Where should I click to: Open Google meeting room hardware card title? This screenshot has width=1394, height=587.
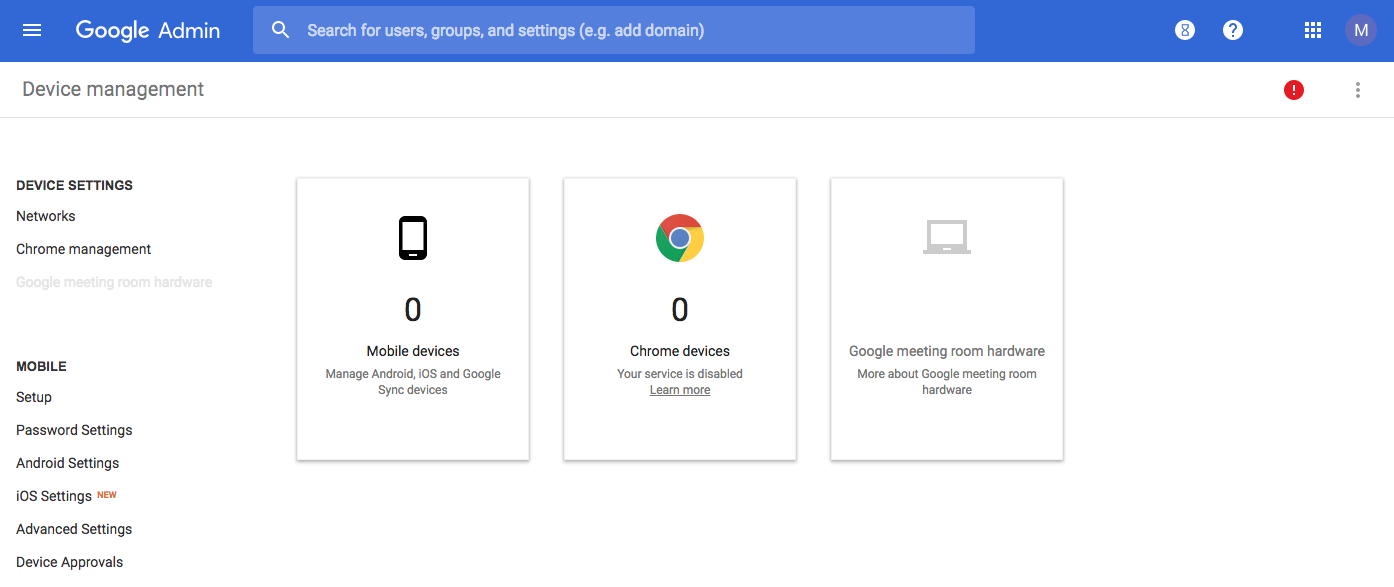947,351
